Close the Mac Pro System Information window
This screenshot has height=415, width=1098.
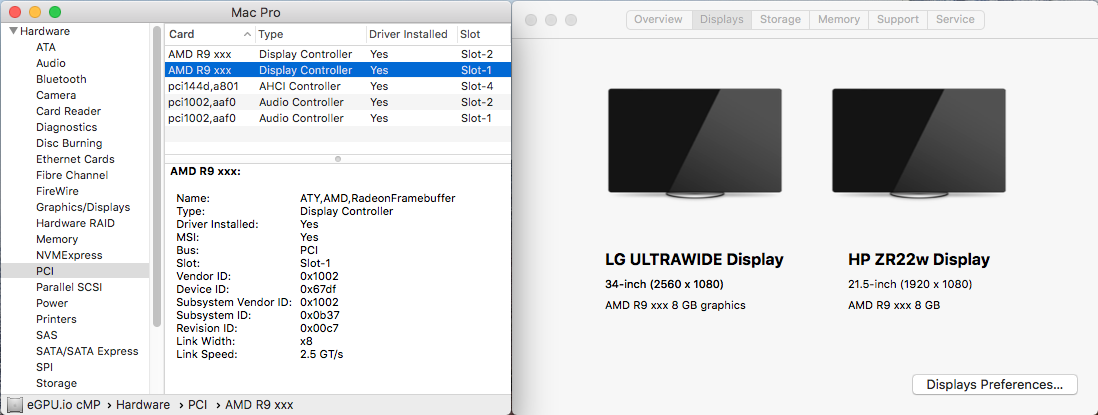[15, 12]
